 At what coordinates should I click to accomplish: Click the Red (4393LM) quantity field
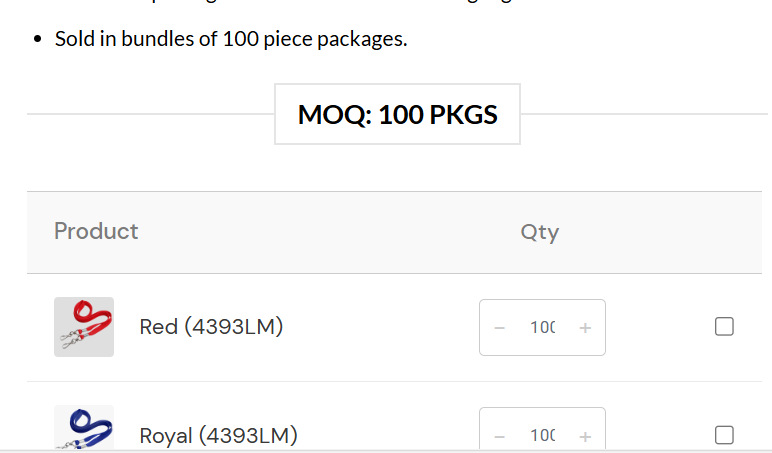coord(542,327)
